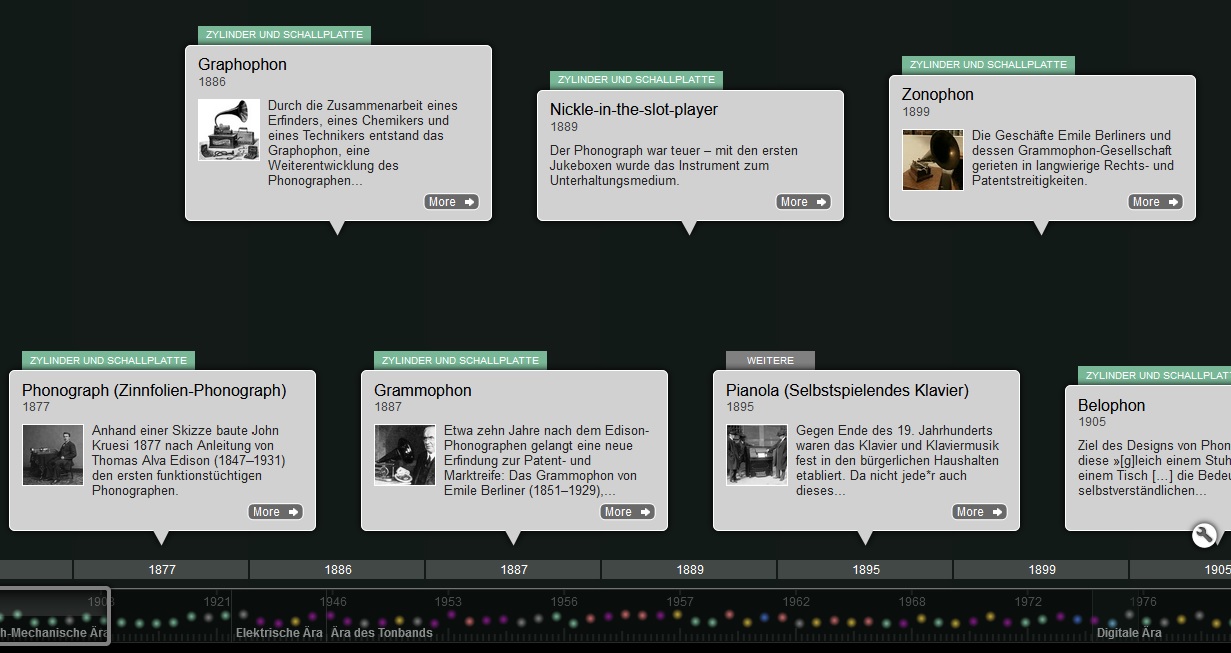Click More on the Zonophon card
Image resolution: width=1231 pixels, height=653 pixels.
coord(1155,202)
